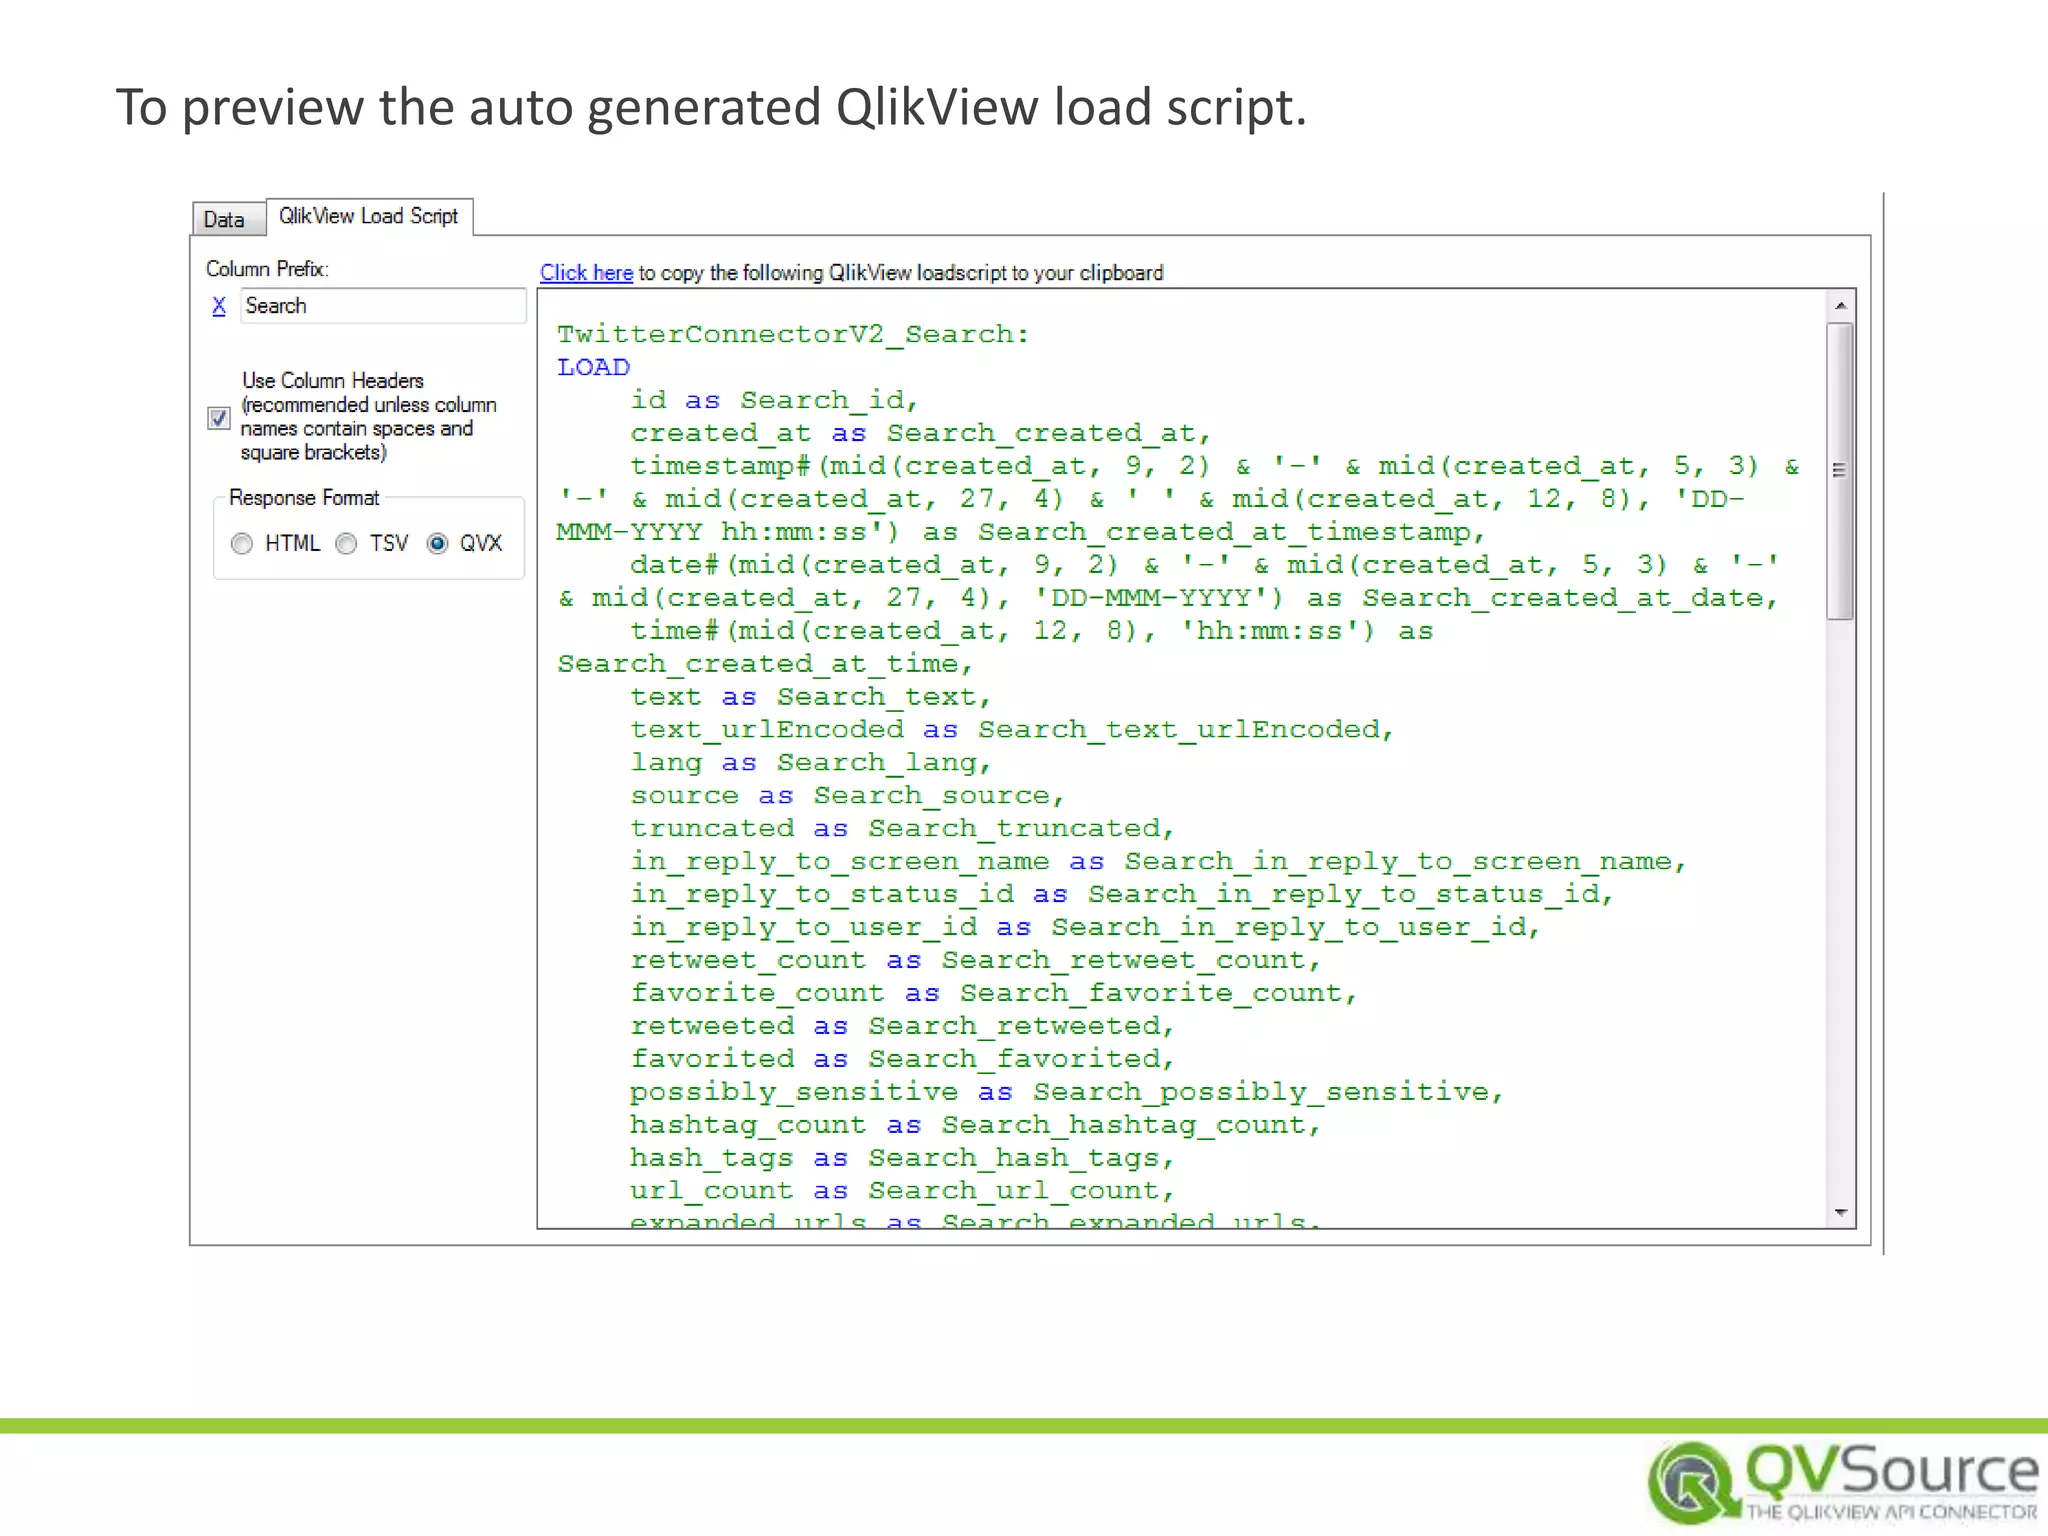Click here link to copy loadscript
The image size is (2048, 1536).
coord(586,273)
